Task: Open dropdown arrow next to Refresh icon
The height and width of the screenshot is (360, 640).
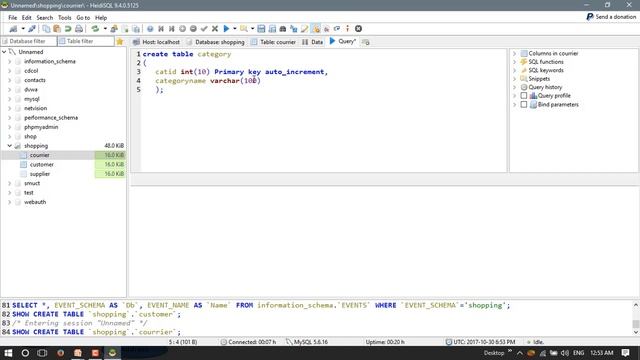Action: pos(105,29)
